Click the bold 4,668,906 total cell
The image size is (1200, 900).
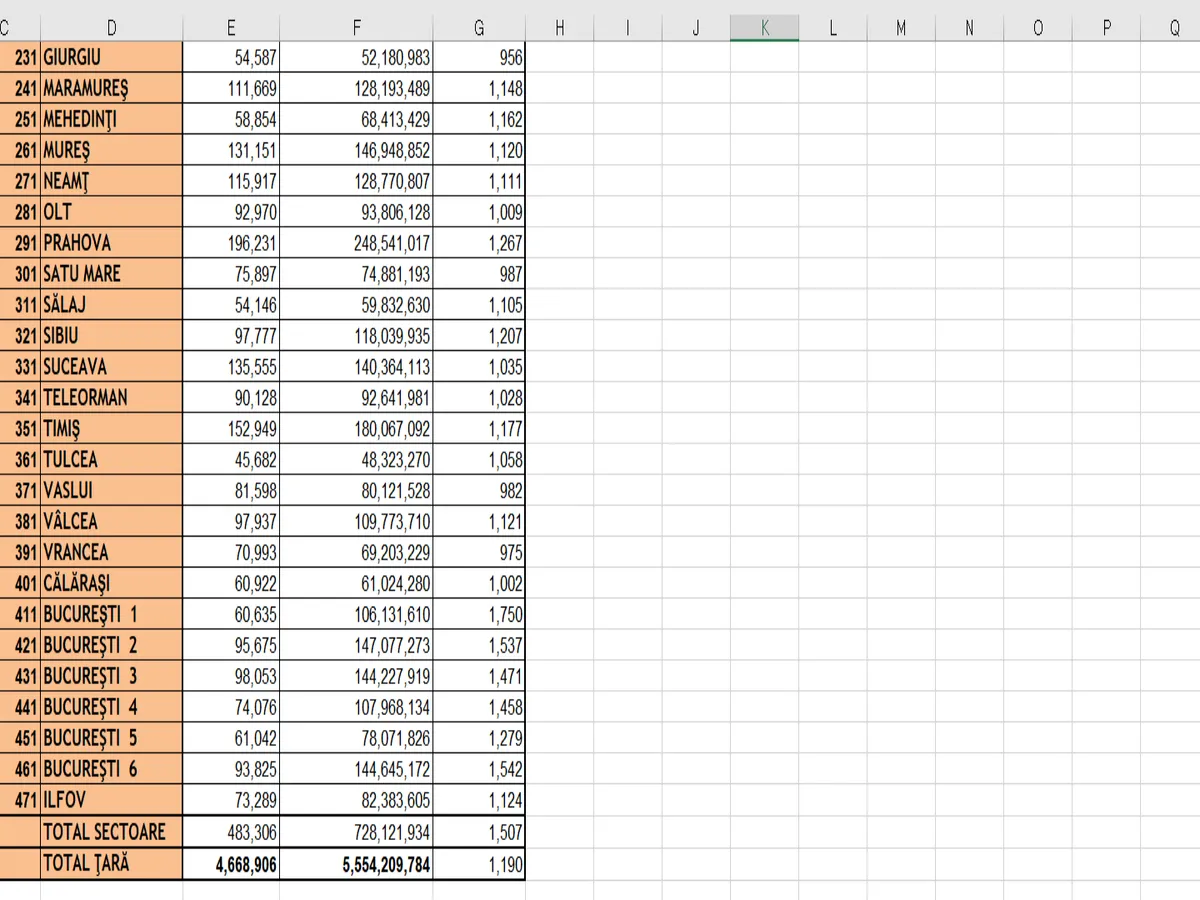pyautogui.click(x=231, y=864)
